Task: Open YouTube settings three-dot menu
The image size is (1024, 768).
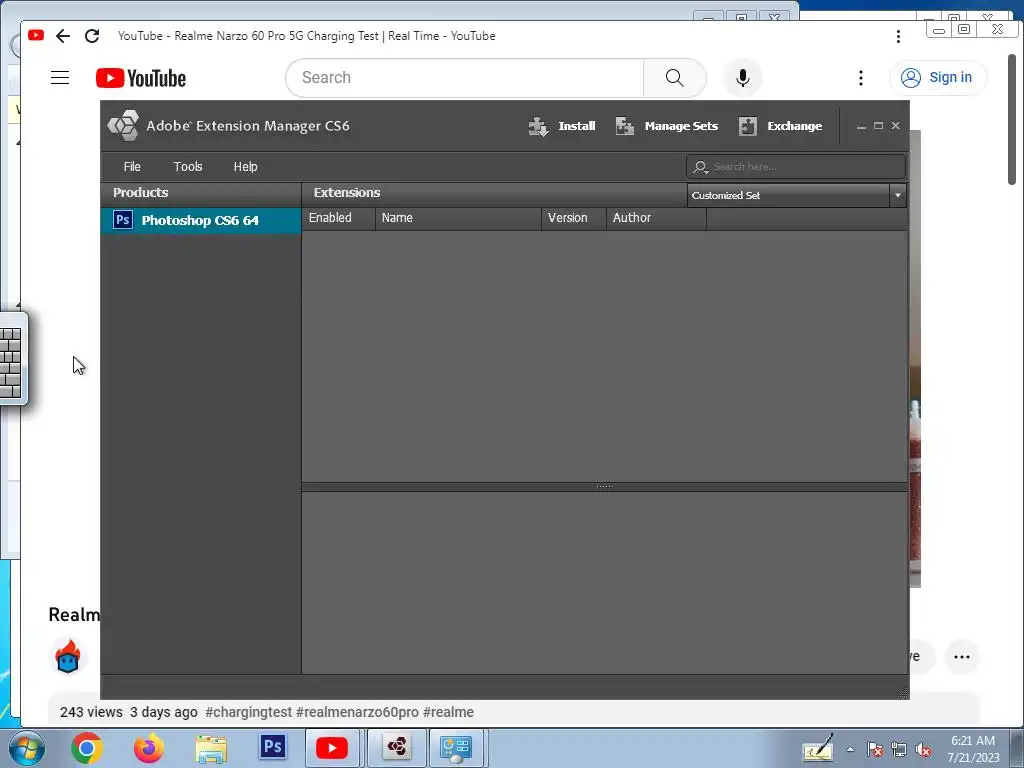Action: point(861,78)
